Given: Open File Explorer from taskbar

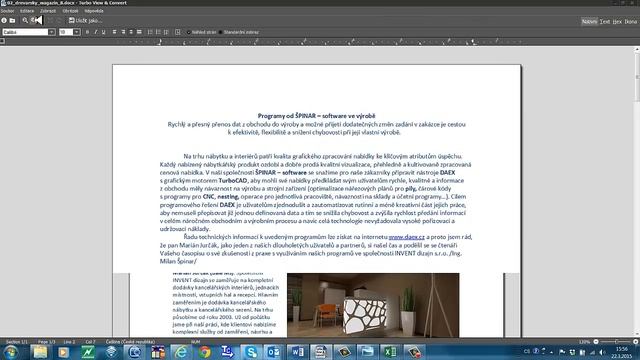Looking at the screenshot, I should click(40, 352).
